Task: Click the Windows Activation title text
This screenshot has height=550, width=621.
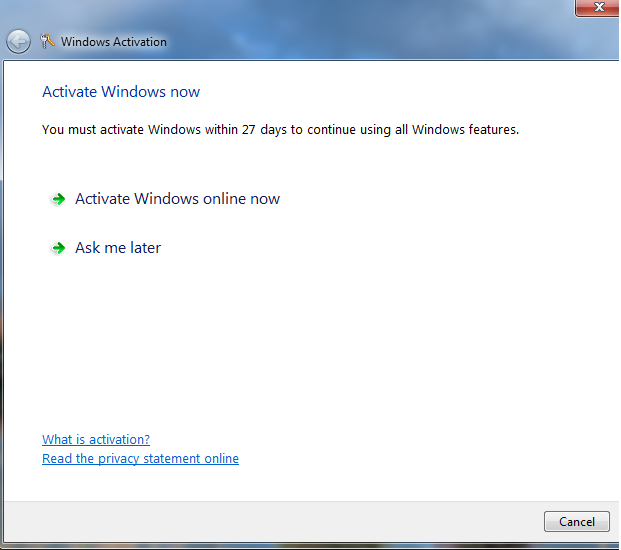Action: [x=114, y=42]
